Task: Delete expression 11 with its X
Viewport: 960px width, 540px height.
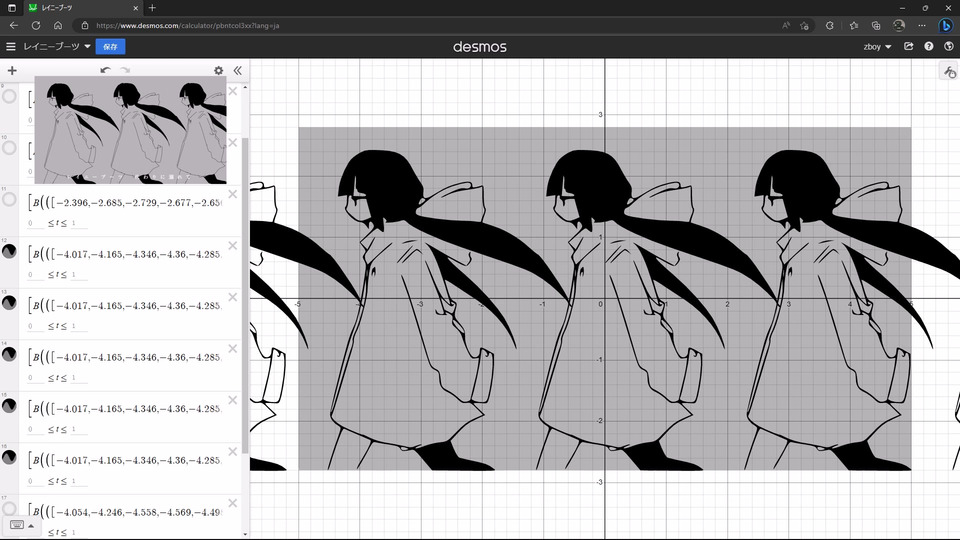Action: [233, 194]
